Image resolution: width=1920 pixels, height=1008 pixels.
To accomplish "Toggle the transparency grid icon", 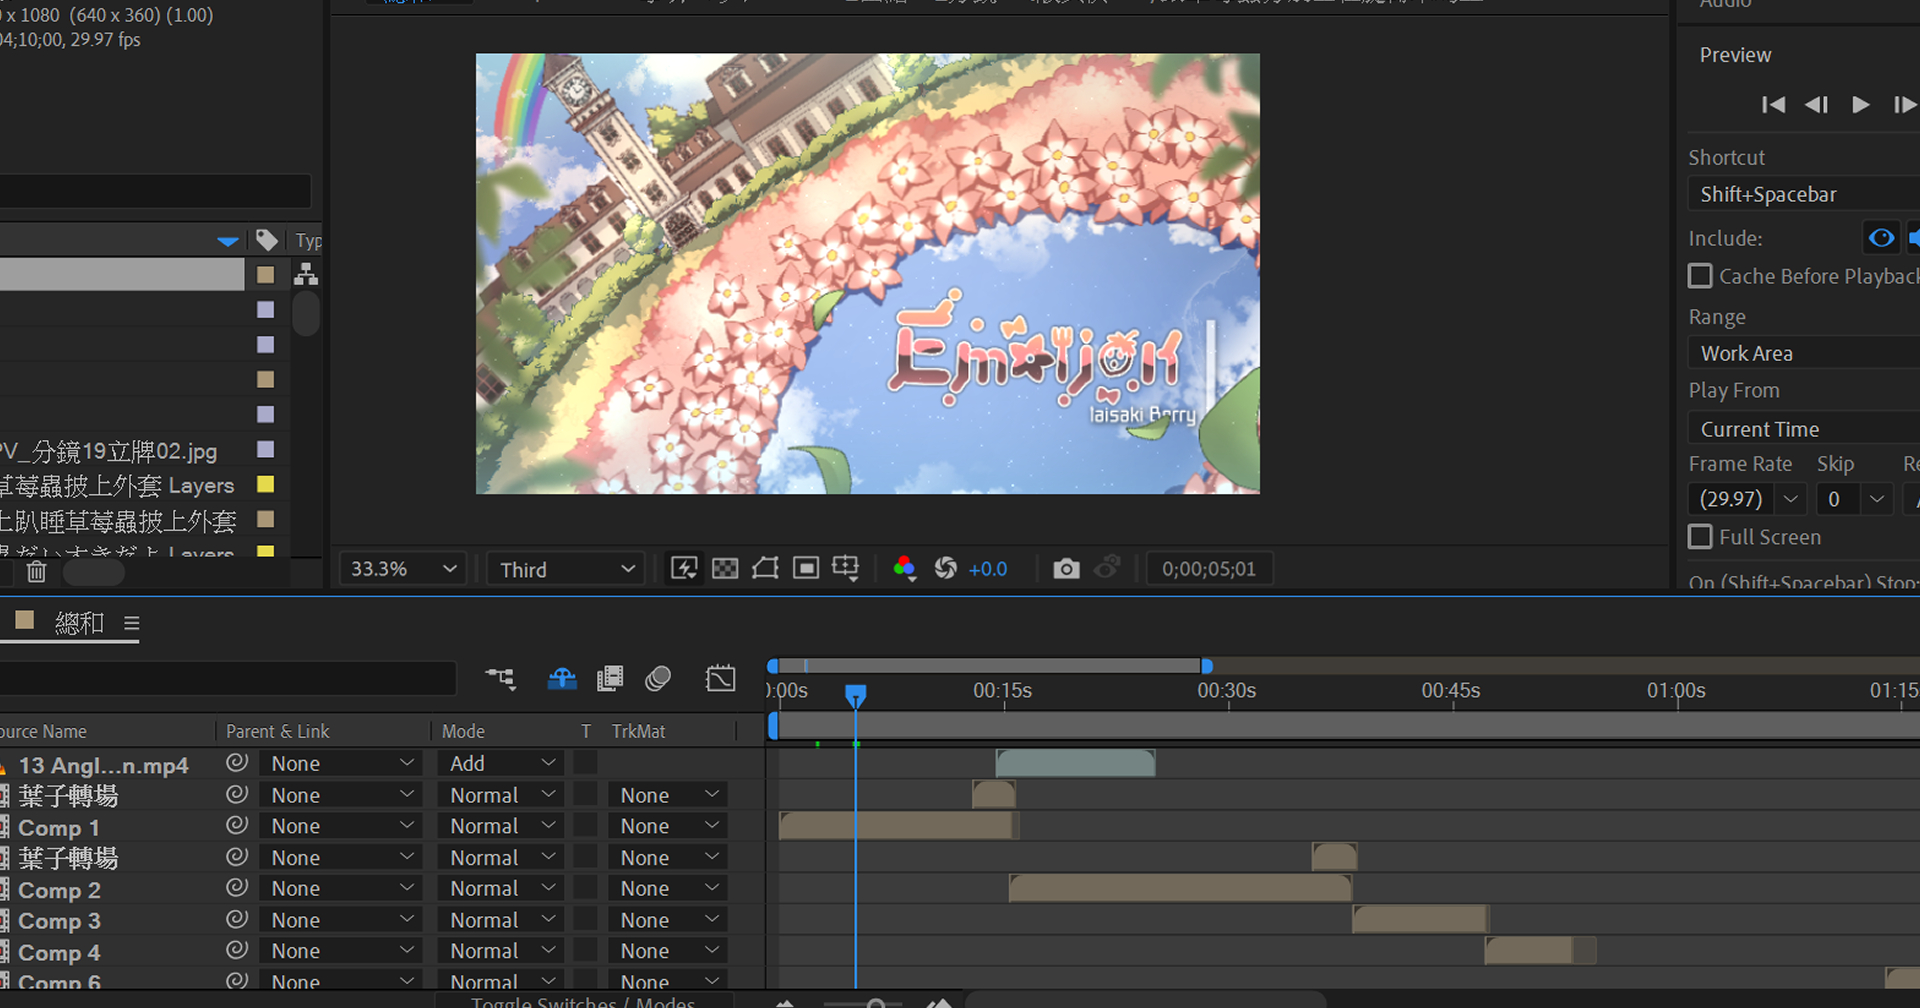I will point(725,569).
